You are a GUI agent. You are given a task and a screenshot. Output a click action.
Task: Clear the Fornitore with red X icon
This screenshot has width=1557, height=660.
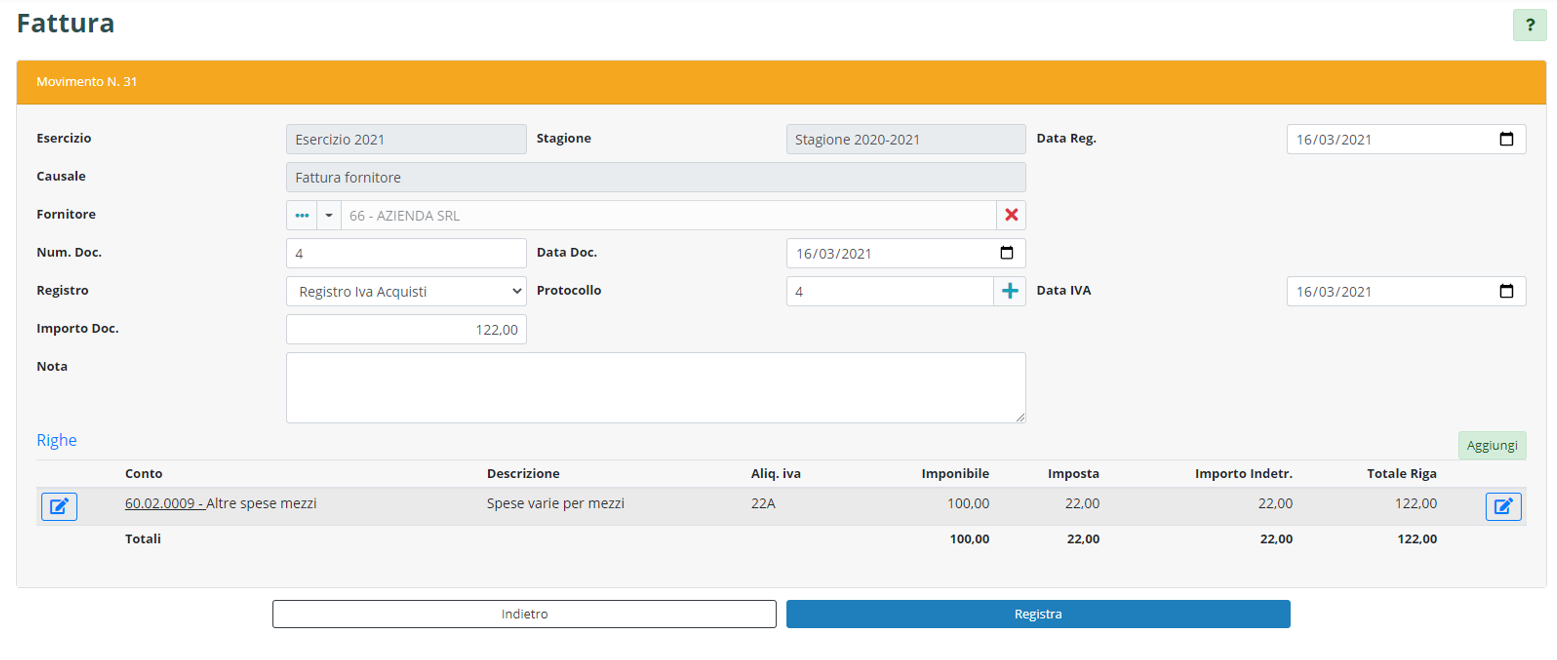click(x=1011, y=215)
